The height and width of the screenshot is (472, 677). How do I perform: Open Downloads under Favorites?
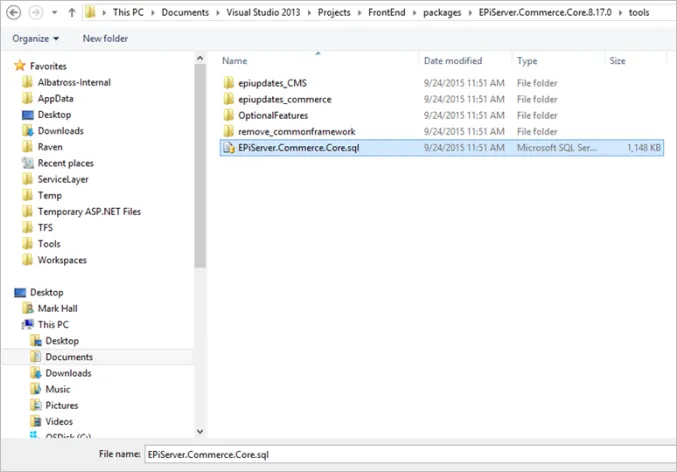60,130
